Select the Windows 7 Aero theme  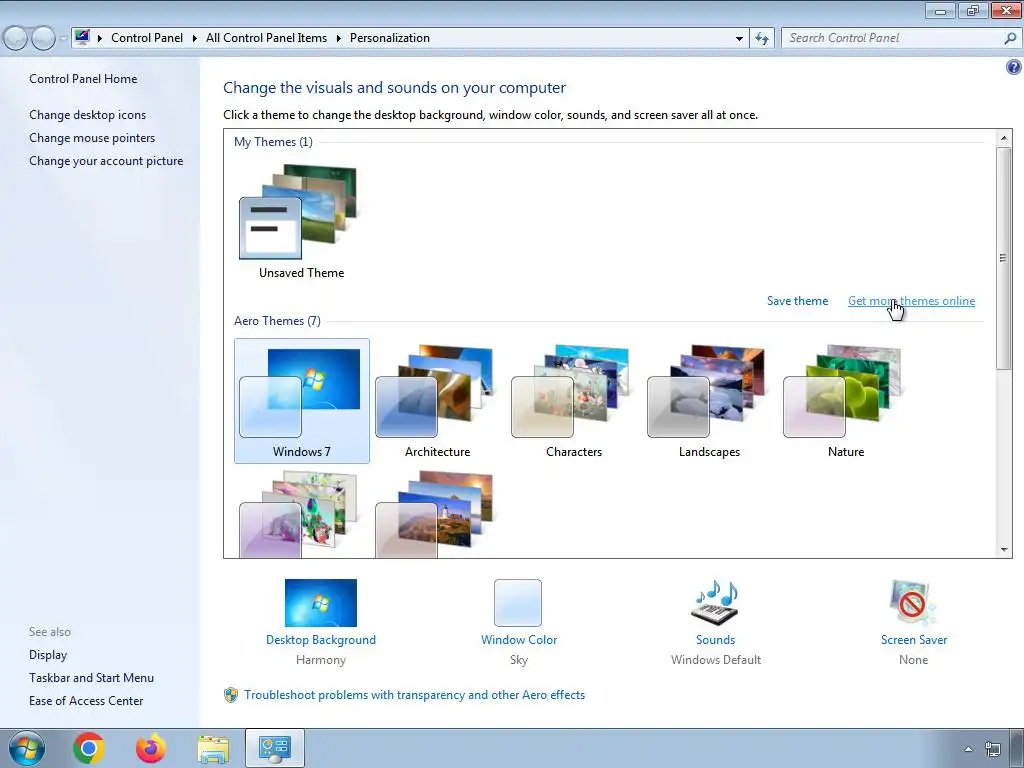[x=302, y=401]
